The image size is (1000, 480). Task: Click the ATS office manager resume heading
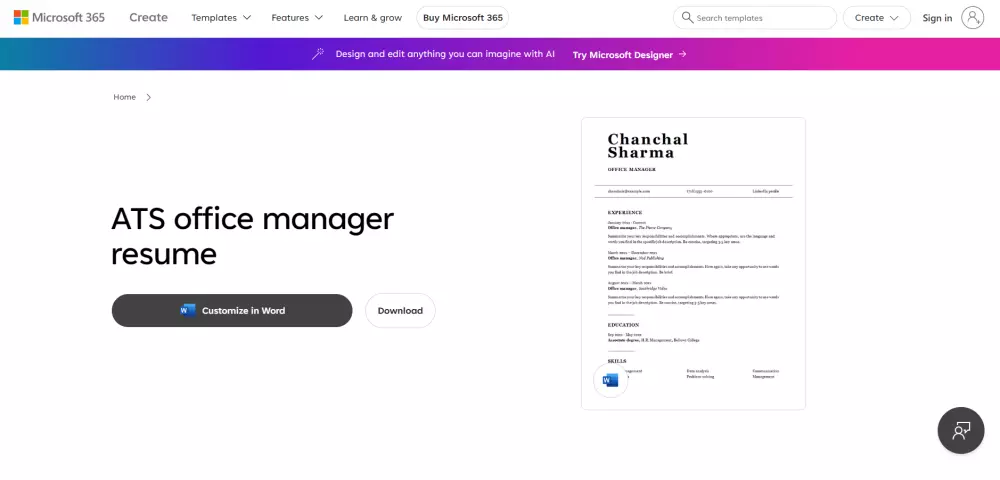(253, 236)
